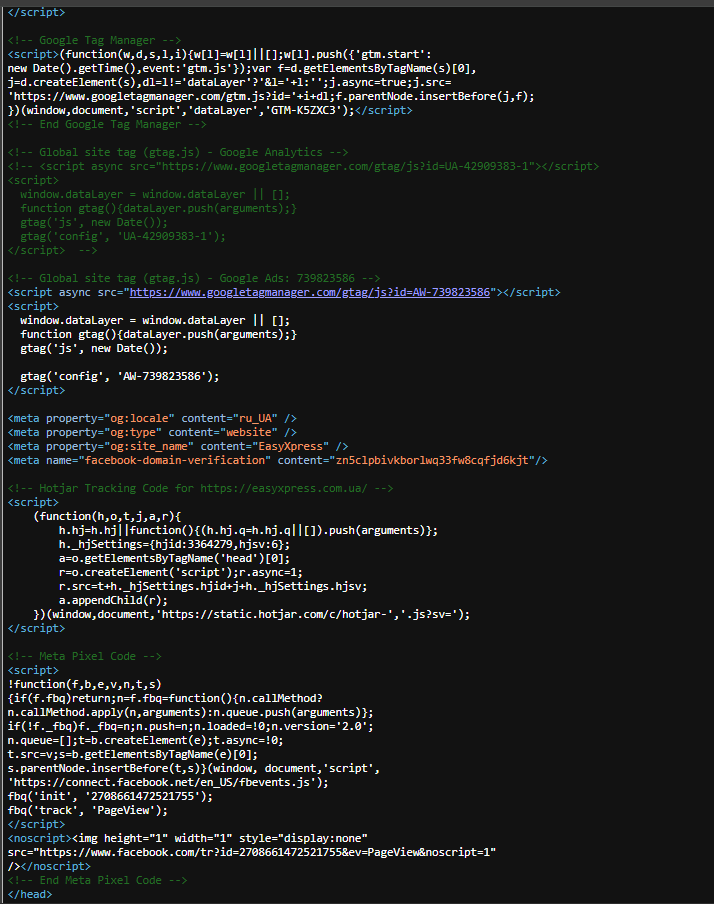The image size is (714, 904).
Task: Click the 'Meta Pixel Code' opening comment
Action: pyautogui.click(x=85, y=656)
